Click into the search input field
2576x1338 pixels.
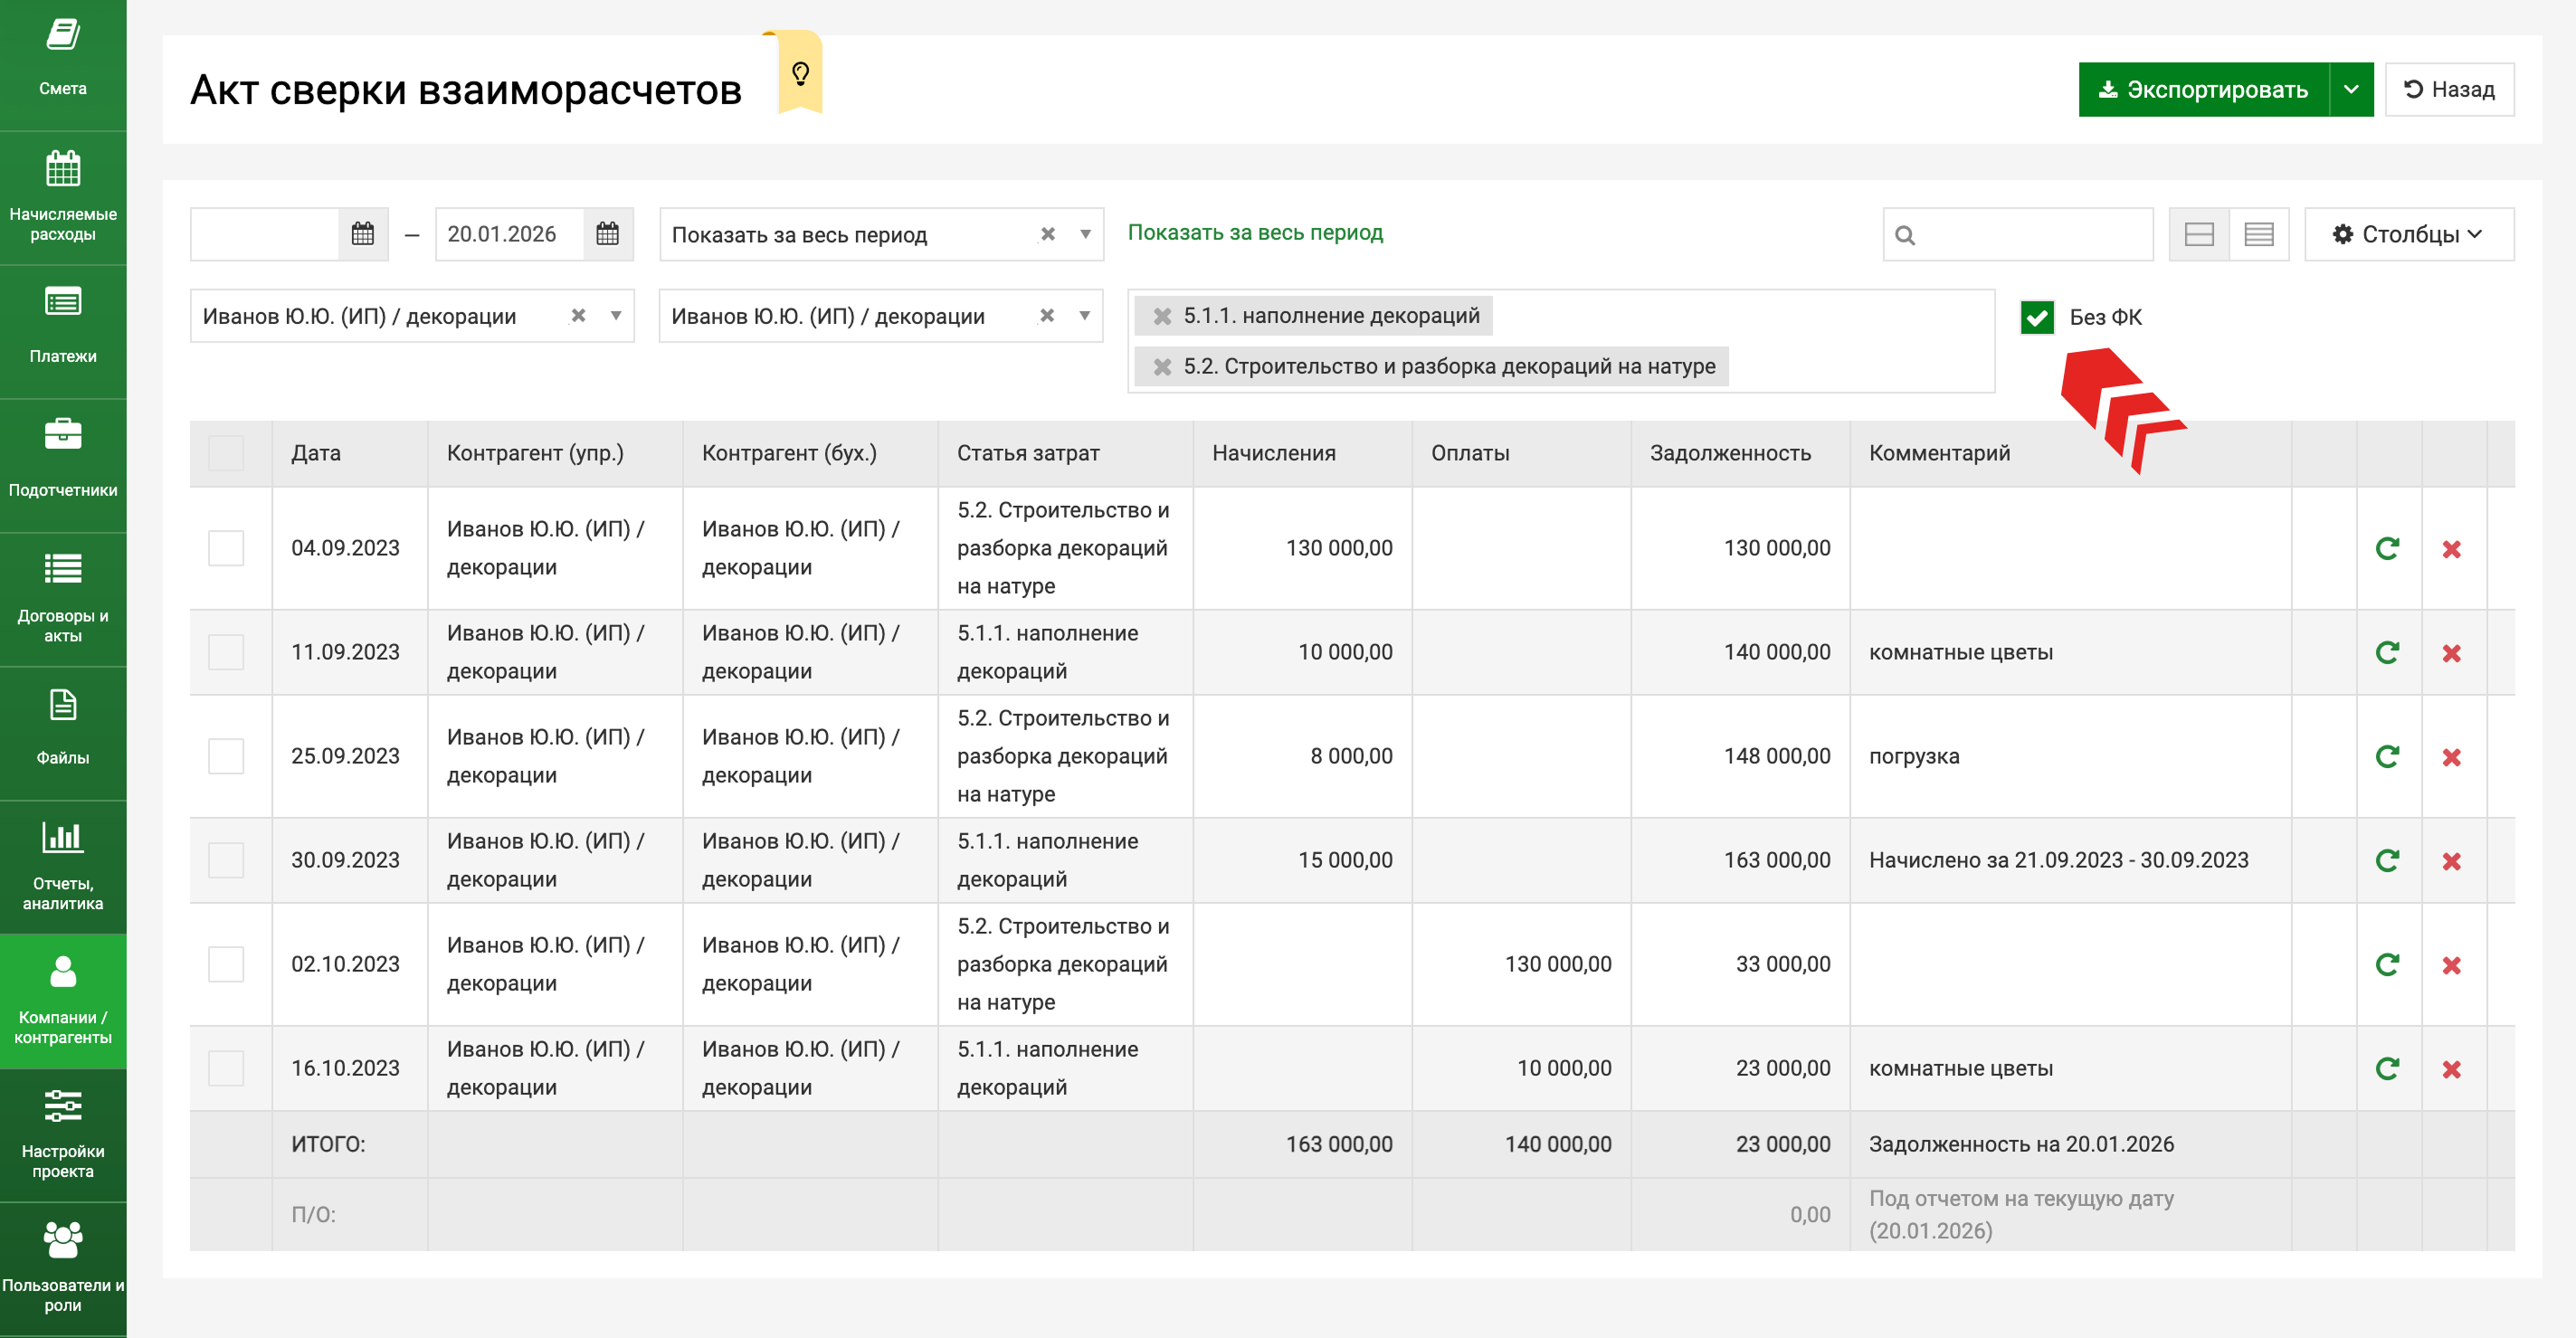click(2030, 234)
